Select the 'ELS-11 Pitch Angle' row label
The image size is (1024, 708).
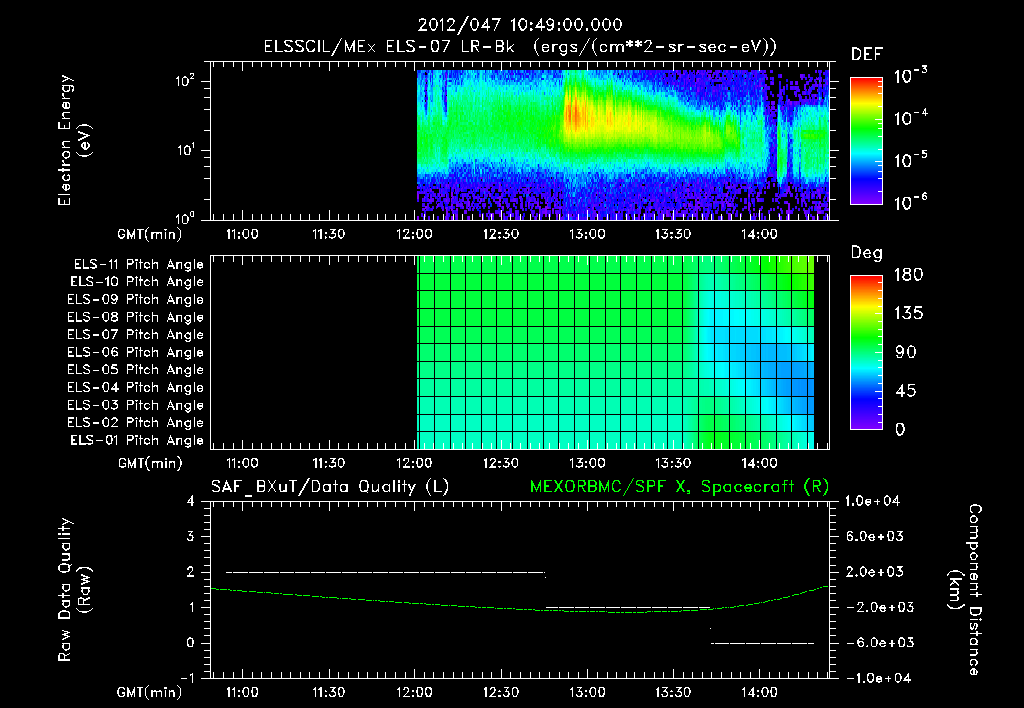[x=138, y=265]
